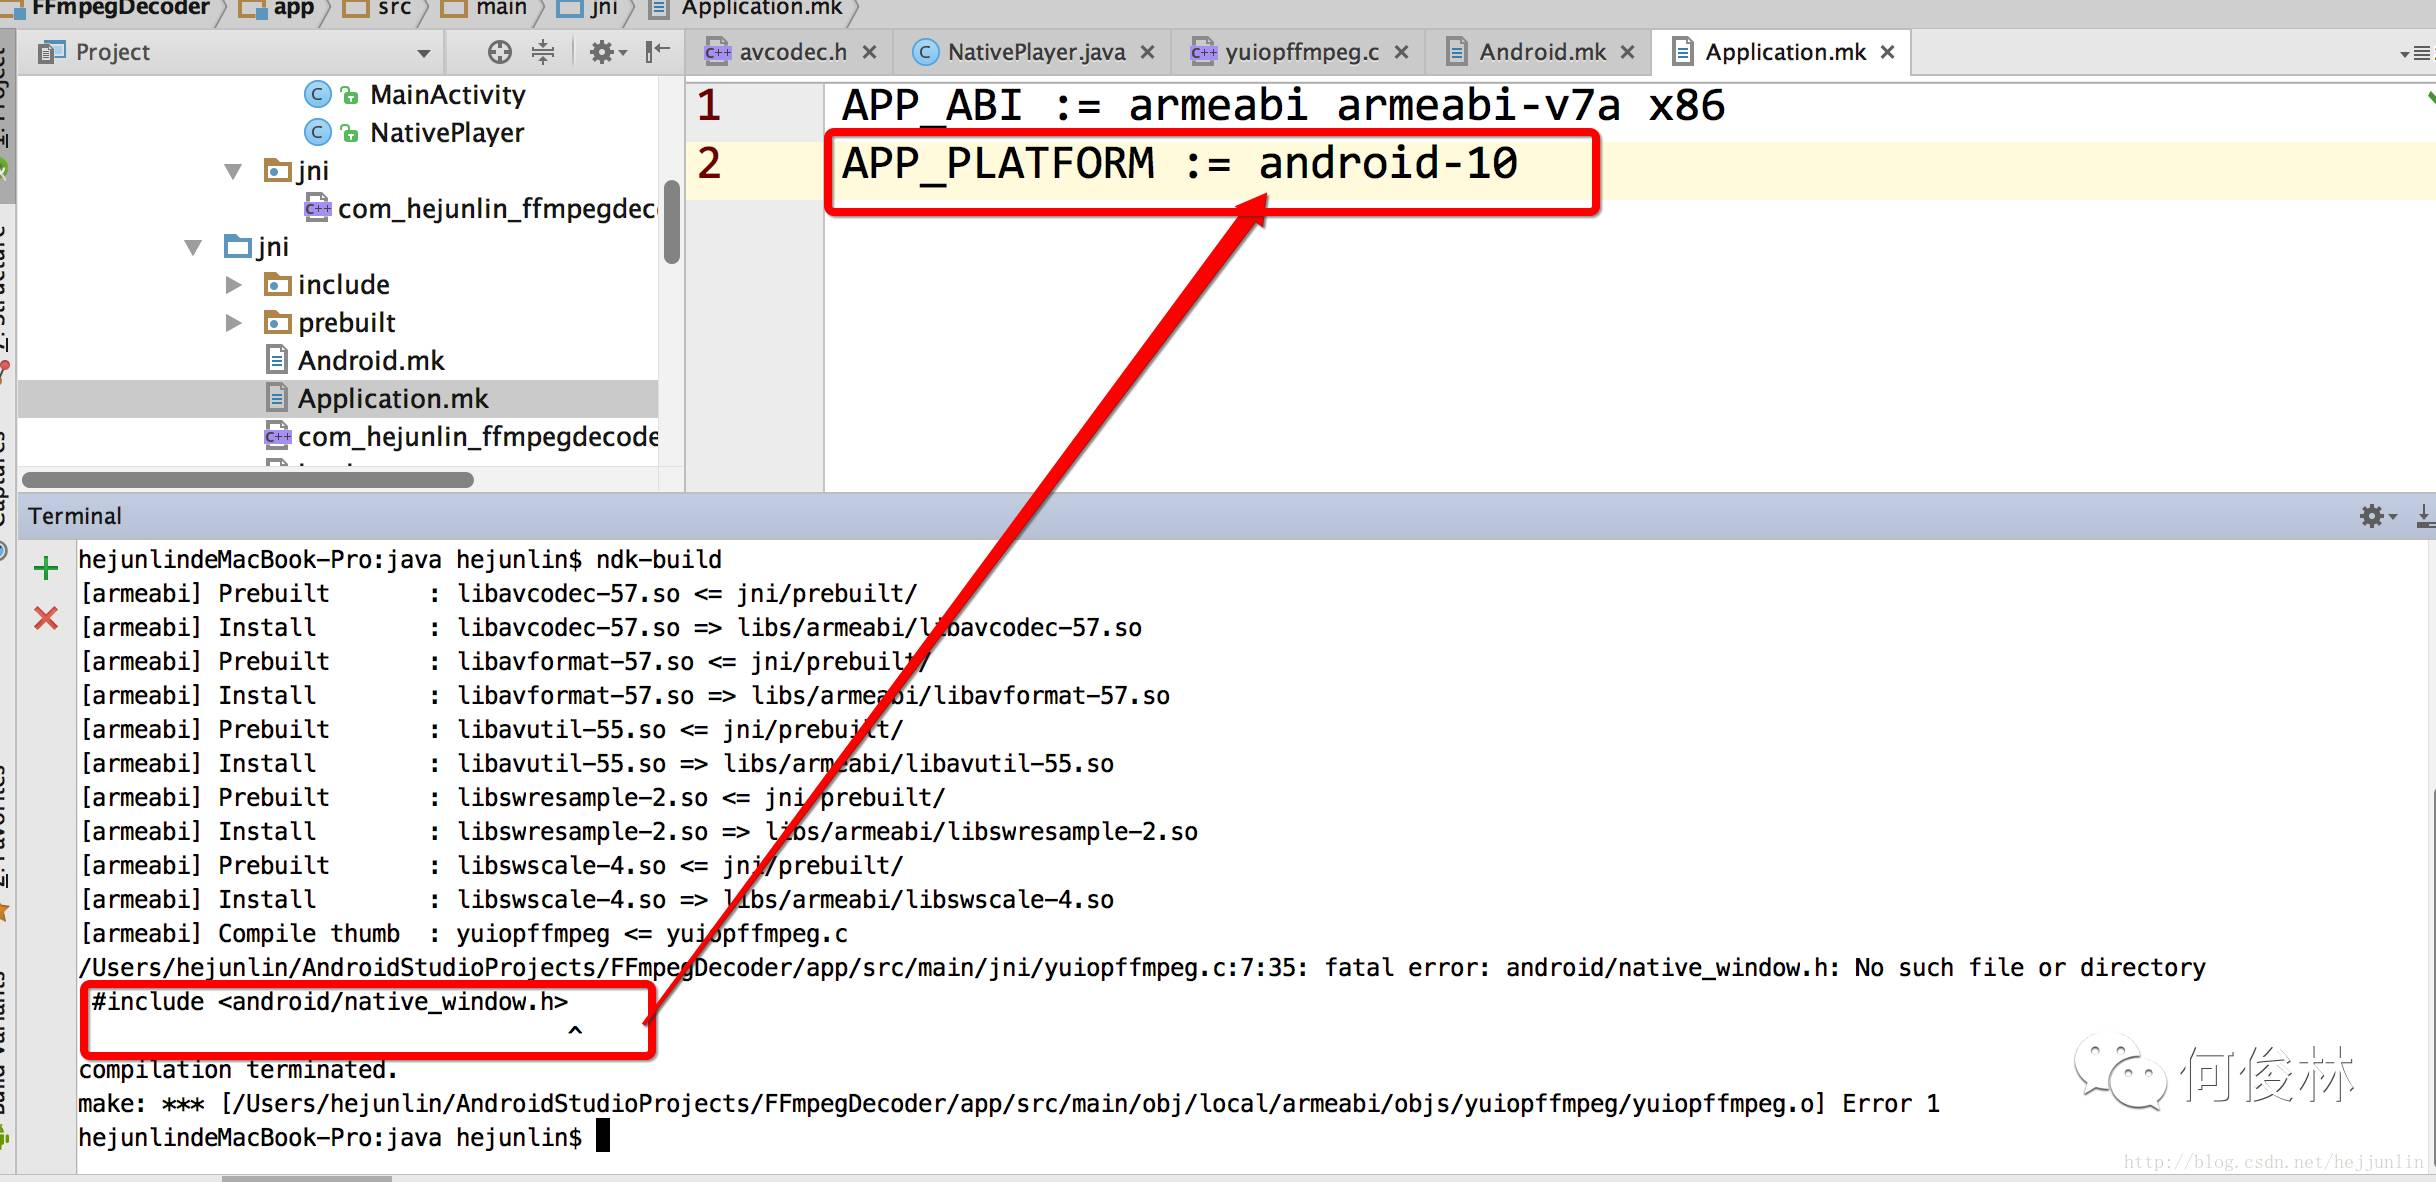Open Project view type dropdown
Screen dimensions: 2436x1182
pyautogui.click(x=424, y=53)
